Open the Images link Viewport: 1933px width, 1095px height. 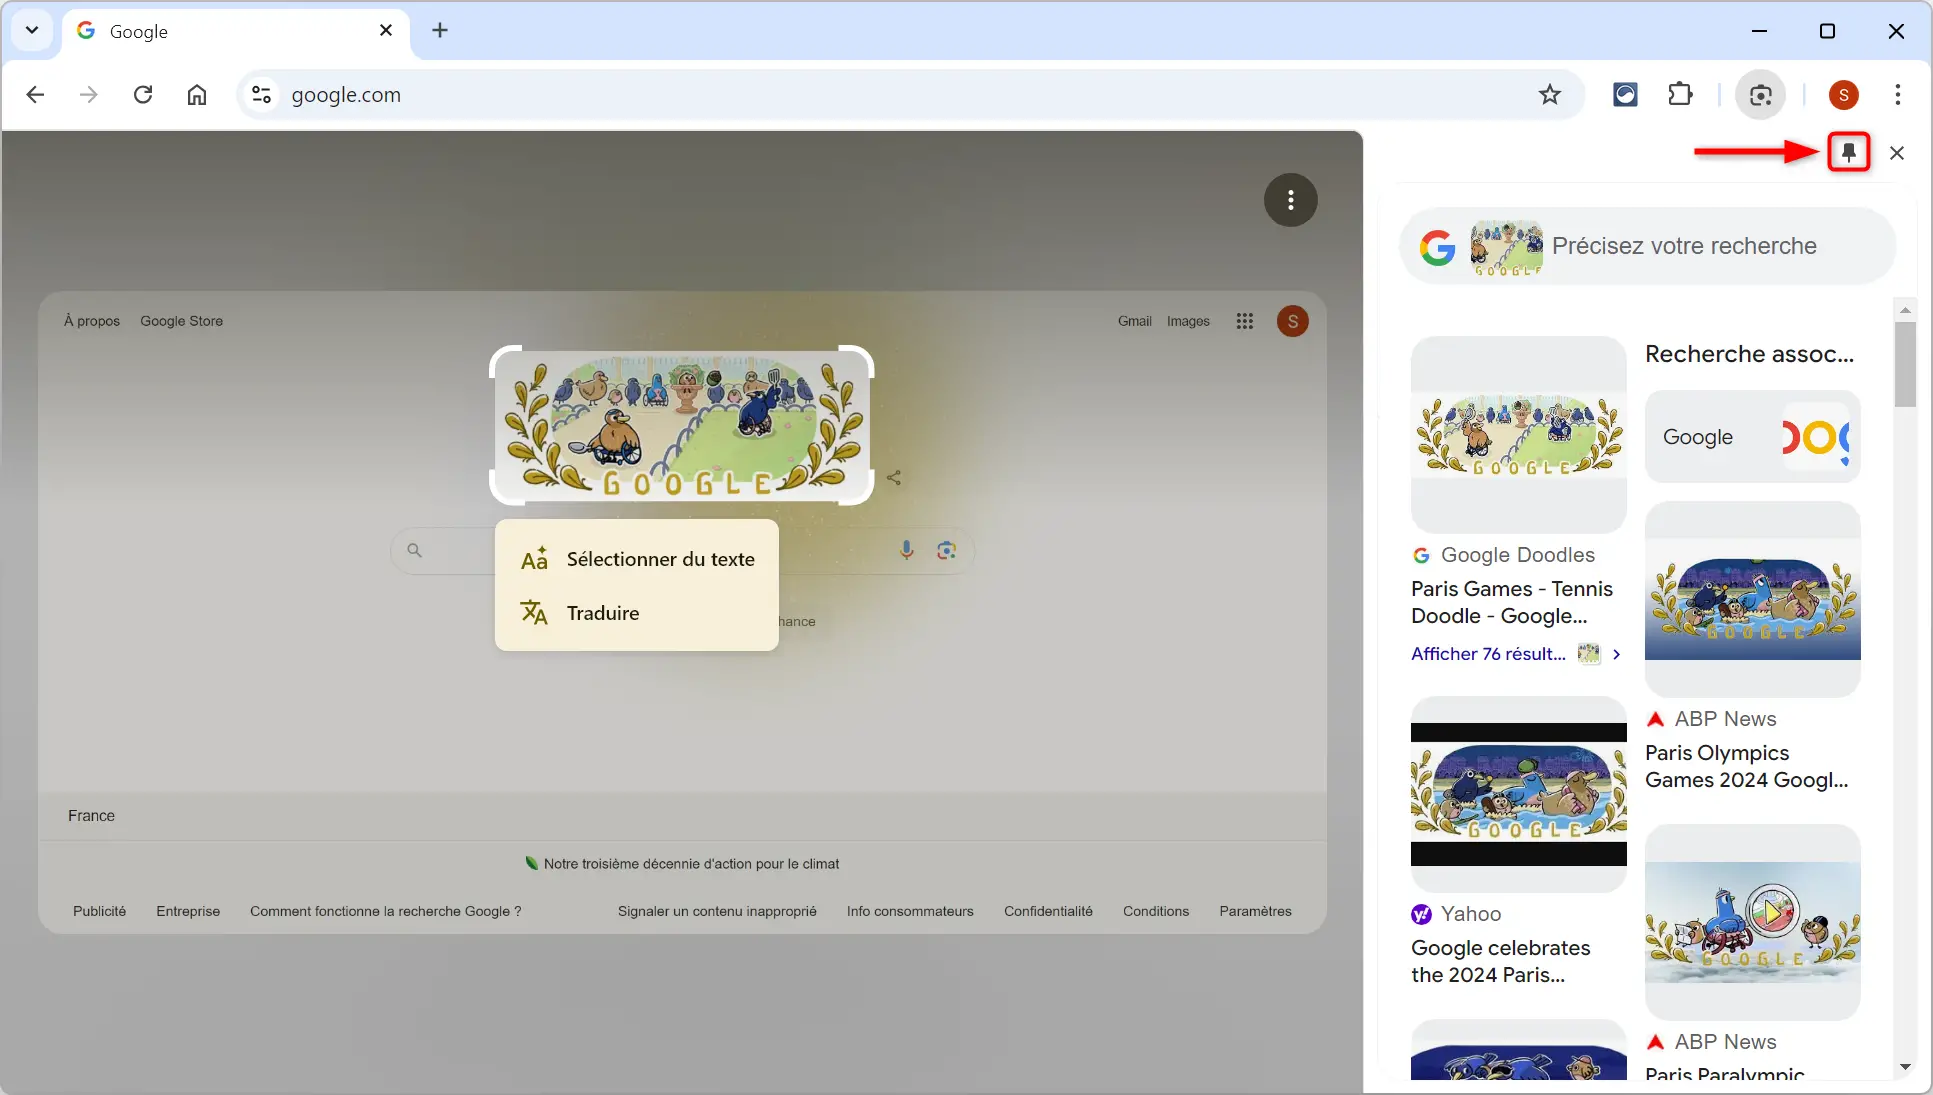click(1188, 321)
